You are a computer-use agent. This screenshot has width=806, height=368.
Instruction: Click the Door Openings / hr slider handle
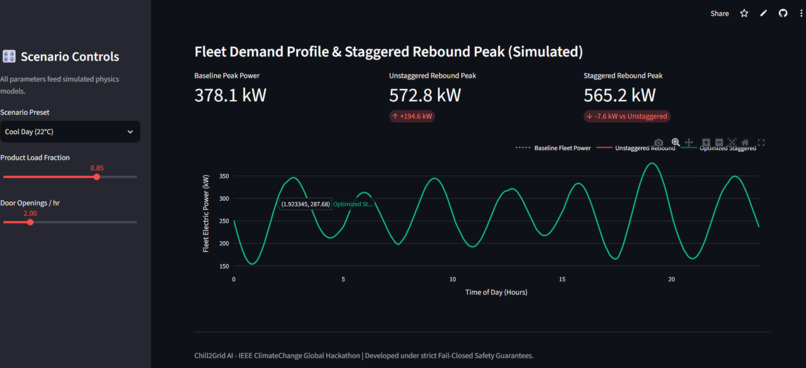[x=30, y=222]
